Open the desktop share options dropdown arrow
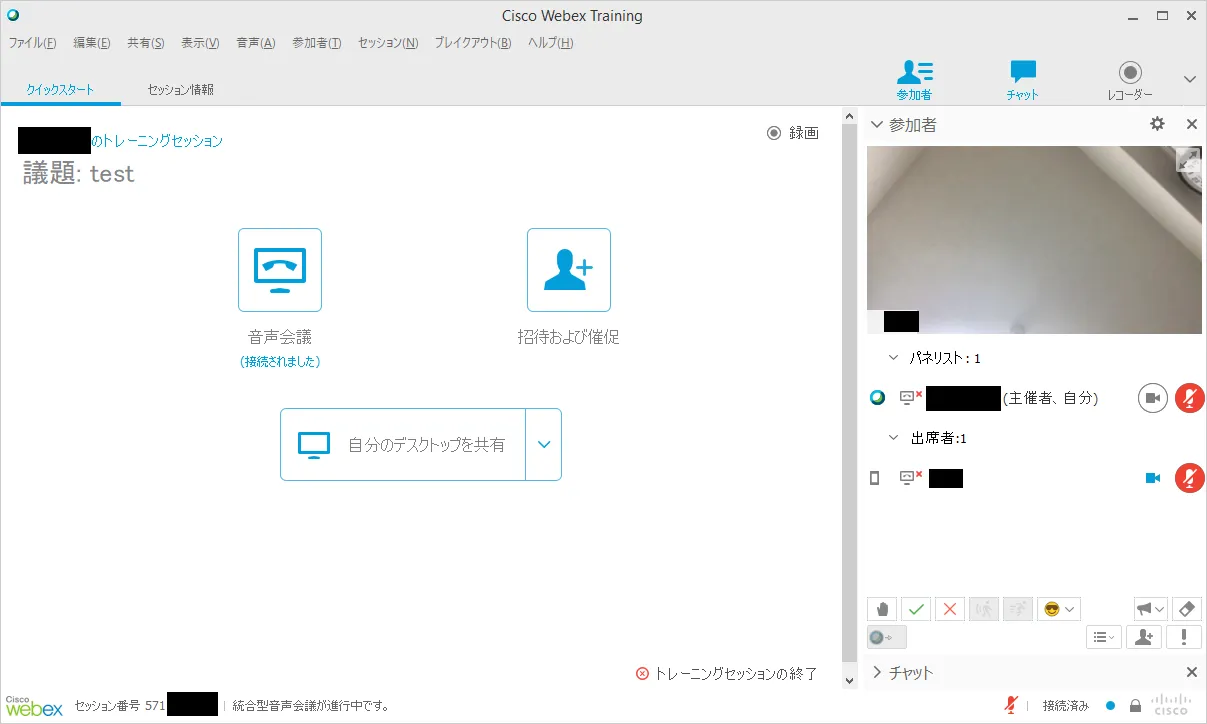This screenshot has width=1207, height=724. 544,445
